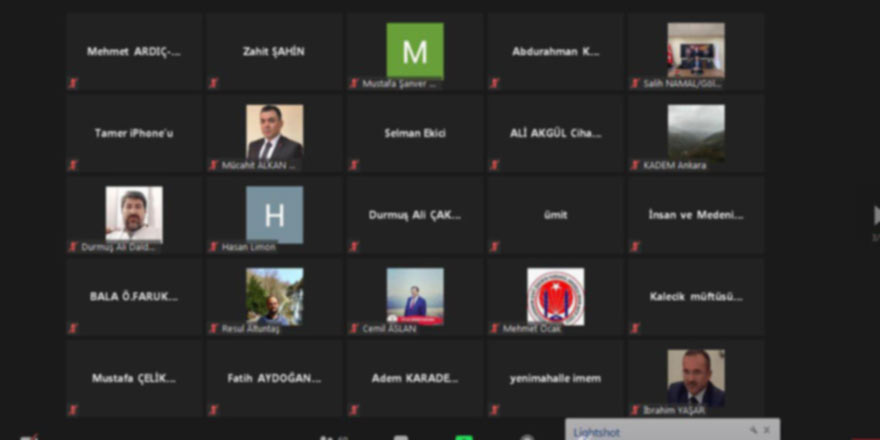Screen dimensions: 880x440
Task: Open the Lightshot notification title
Action: 597,432
